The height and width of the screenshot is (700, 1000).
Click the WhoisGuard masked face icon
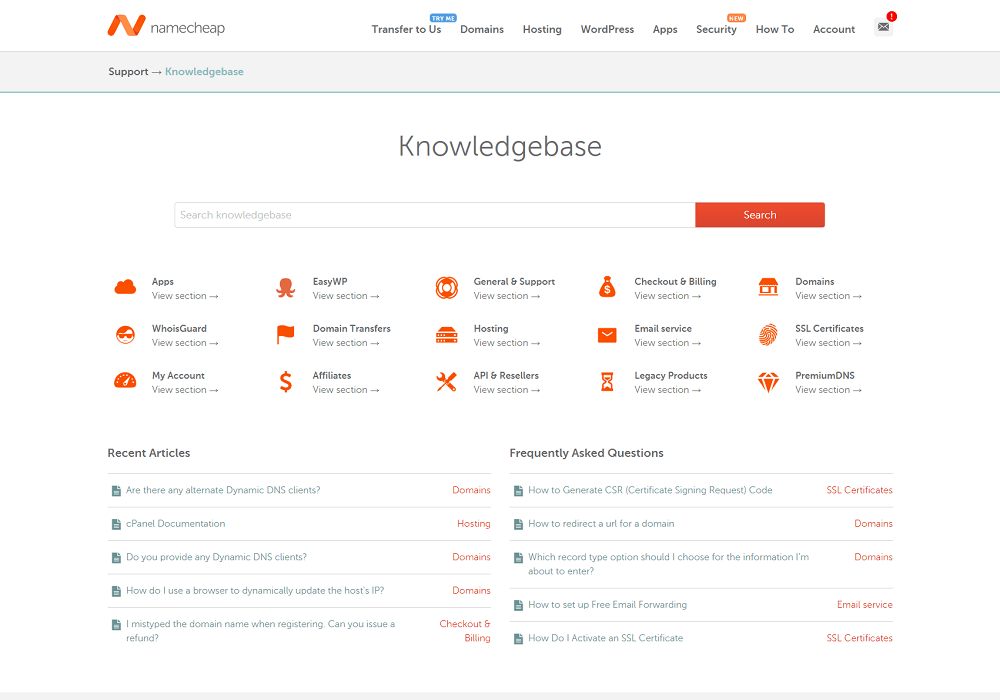pyautogui.click(x=125, y=335)
